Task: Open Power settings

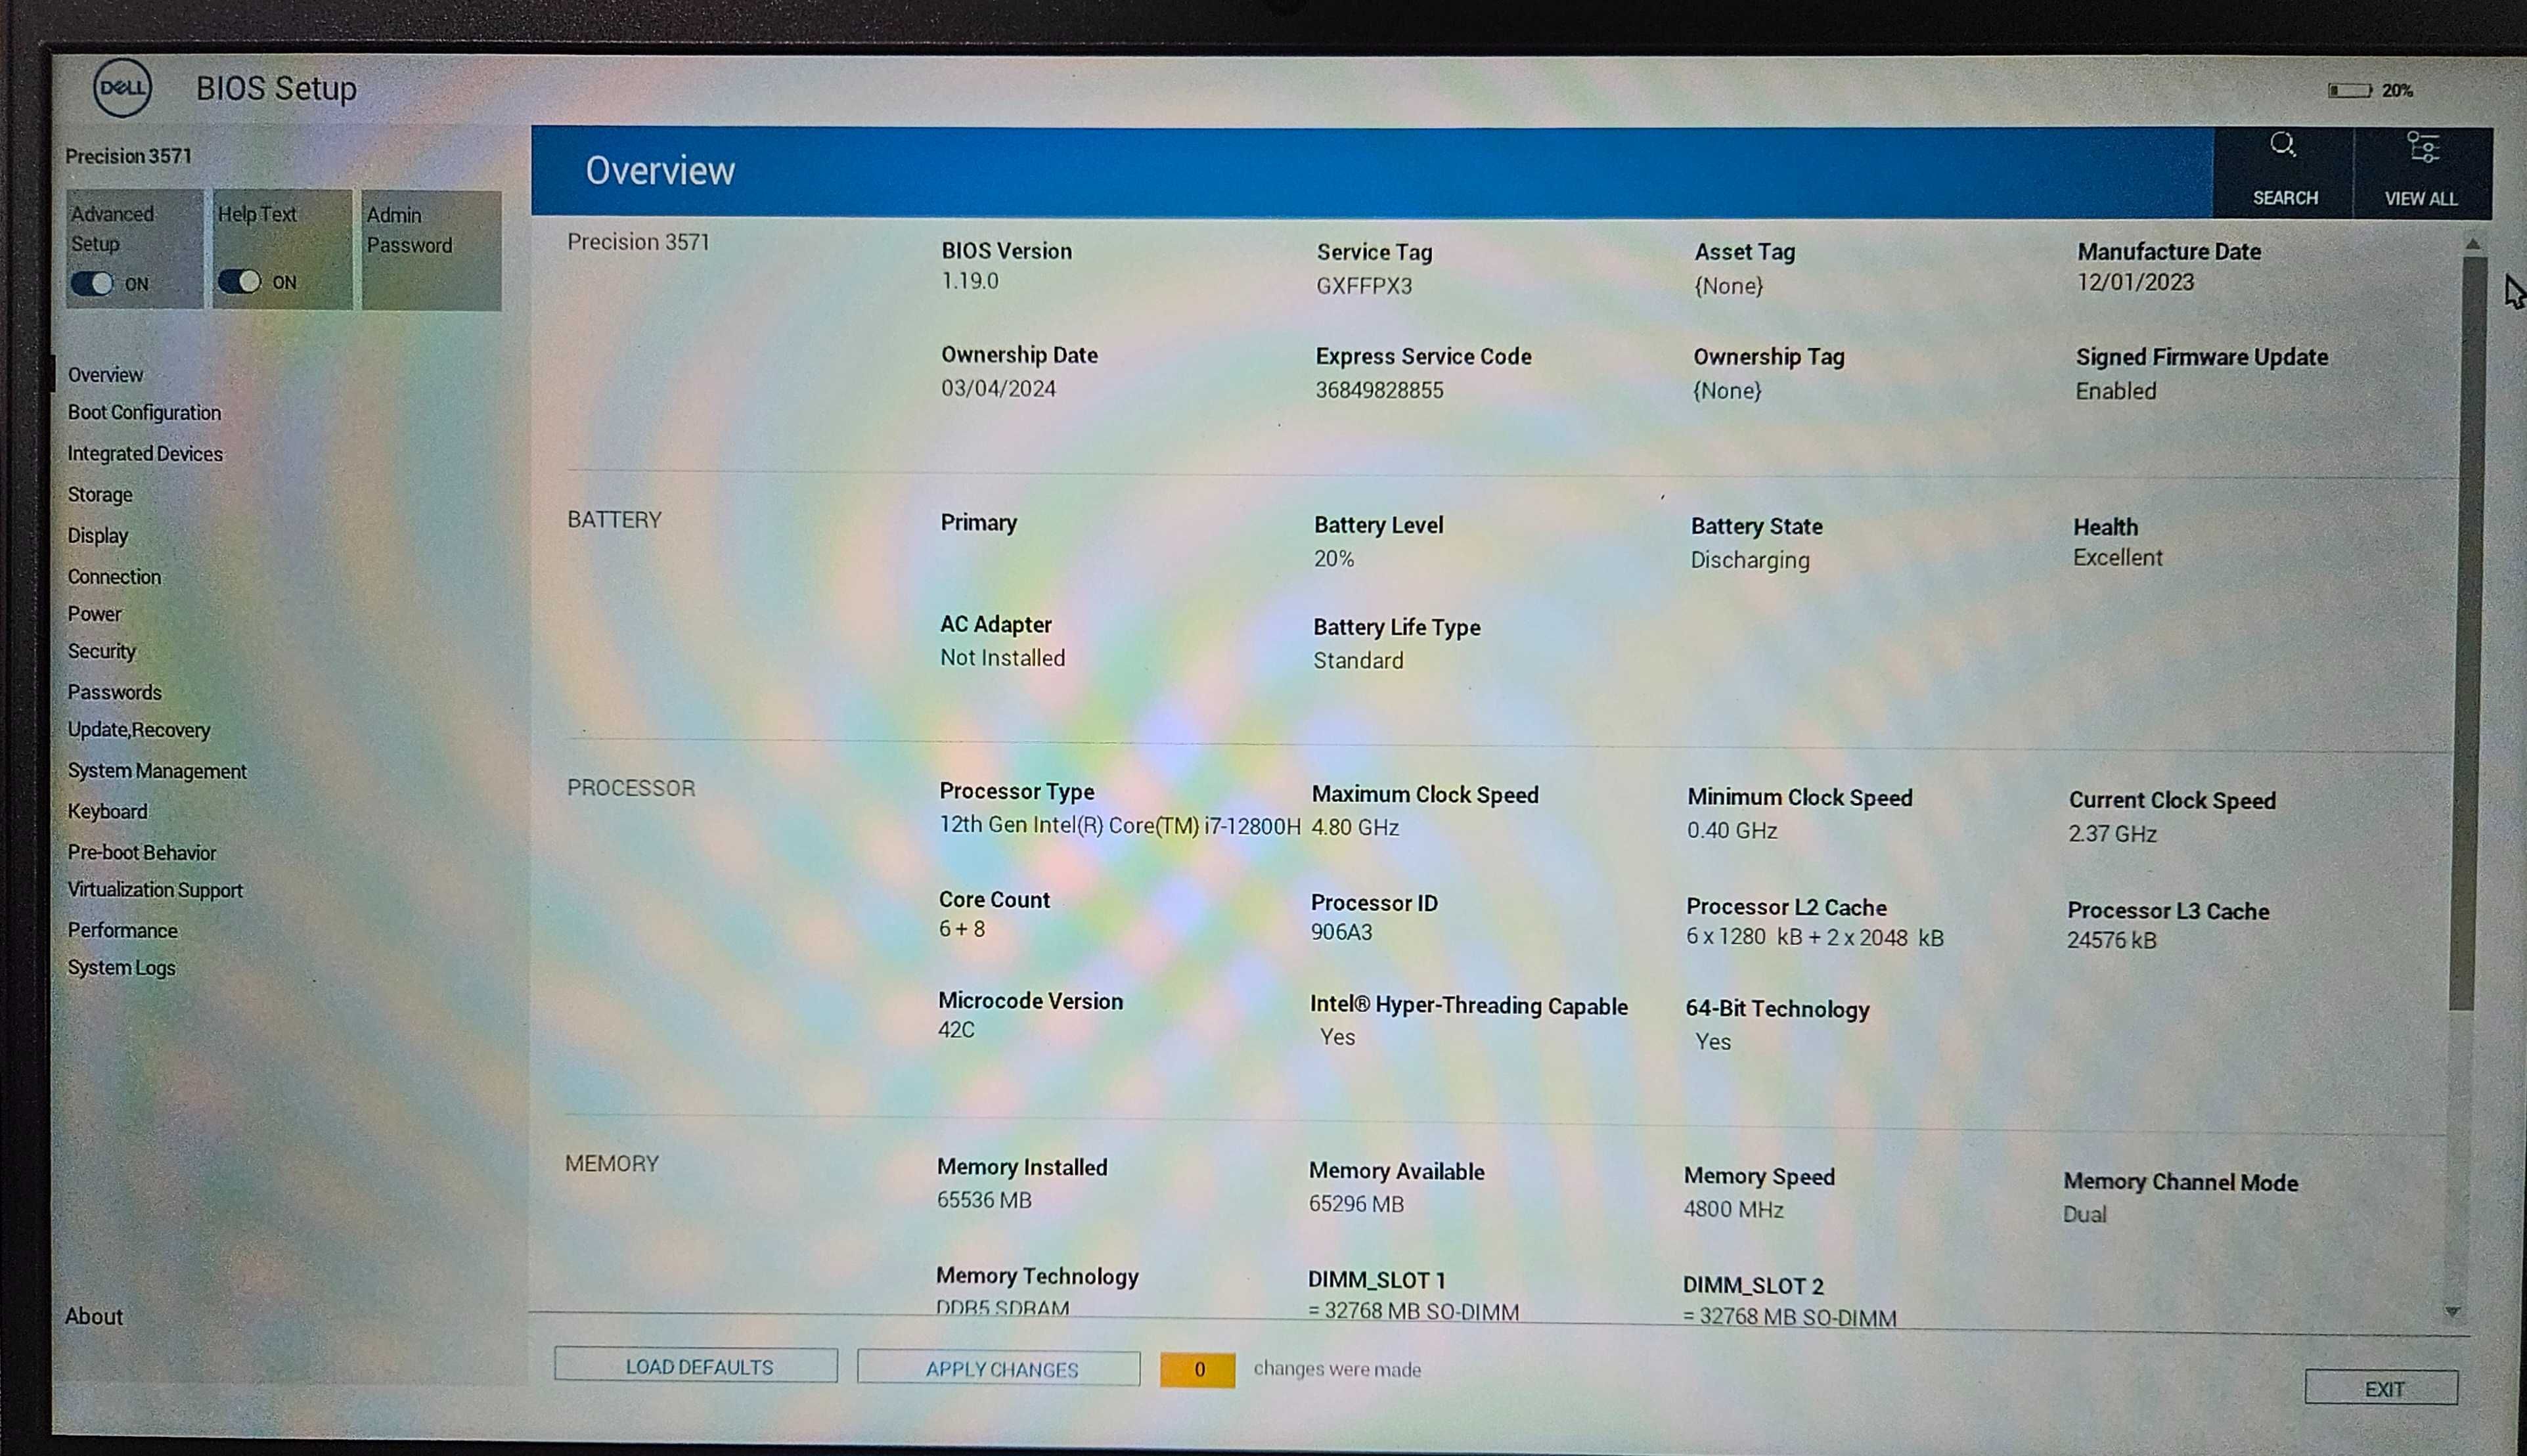Action: coord(94,614)
